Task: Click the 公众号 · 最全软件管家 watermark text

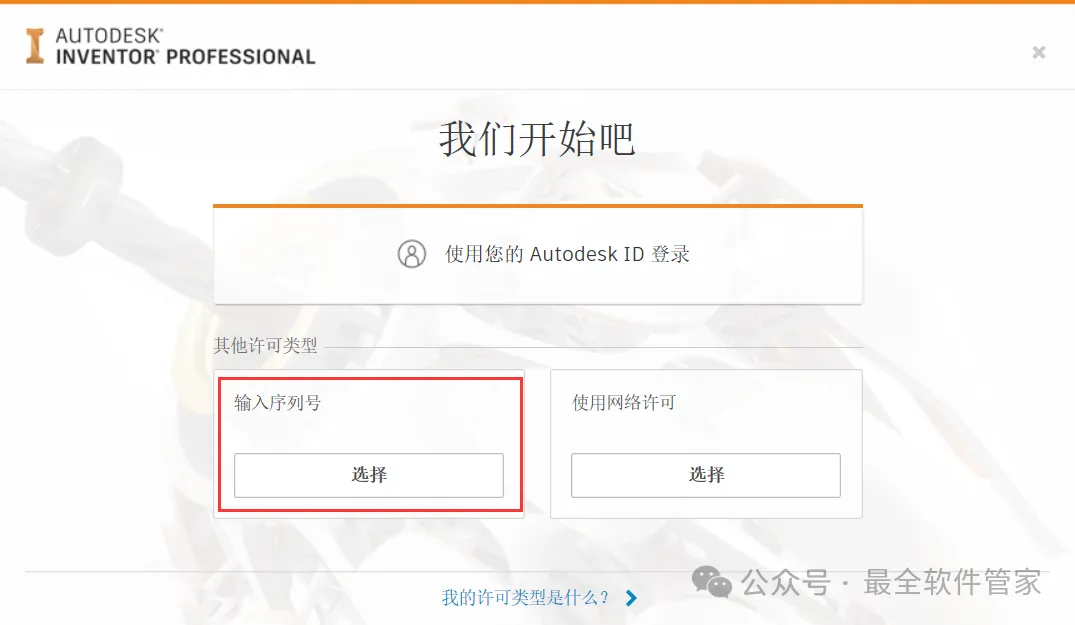Action: (x=891, y=583)
